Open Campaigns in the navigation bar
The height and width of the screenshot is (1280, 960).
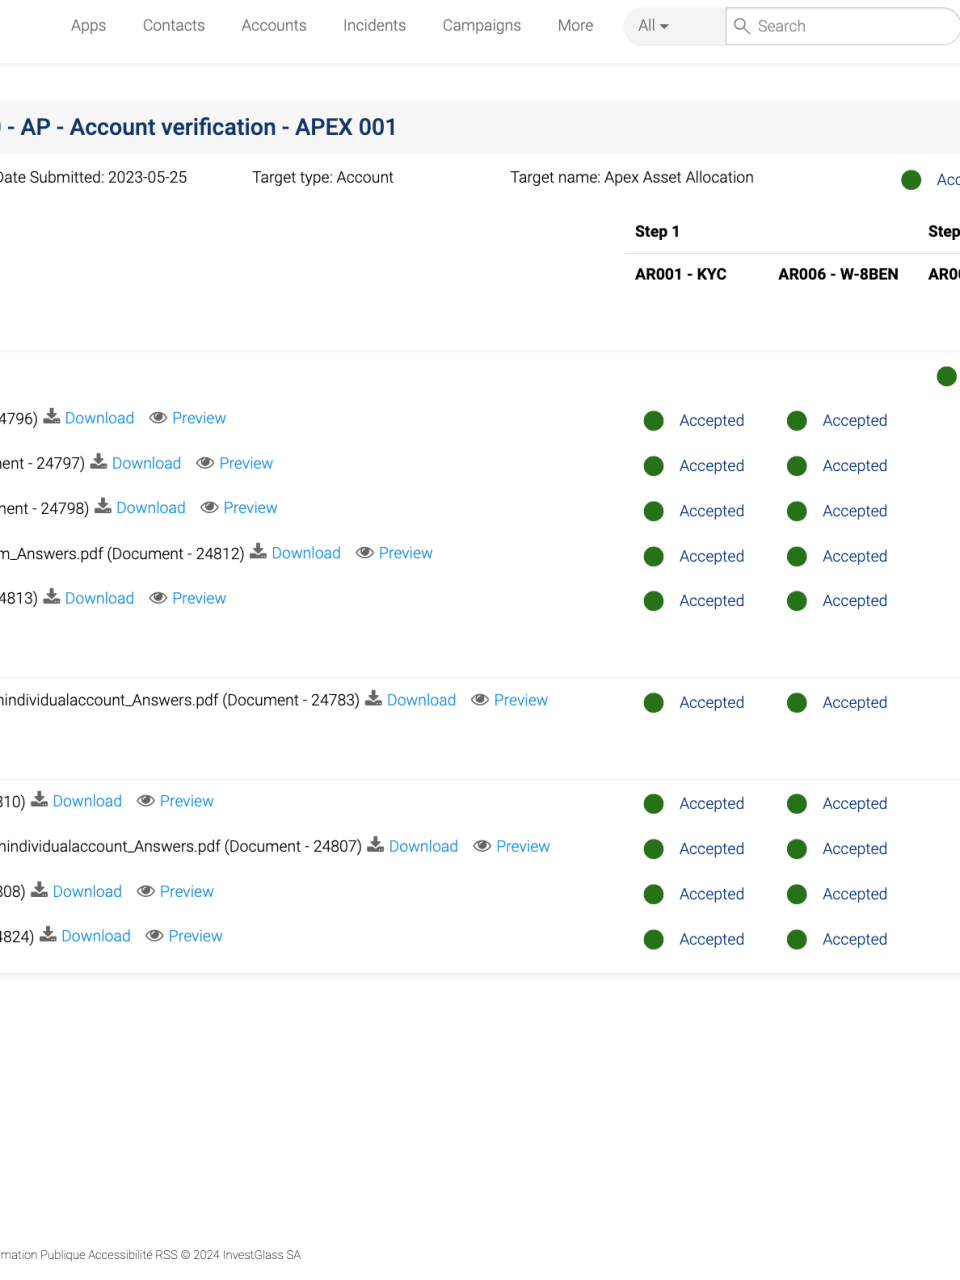[481, 26]
